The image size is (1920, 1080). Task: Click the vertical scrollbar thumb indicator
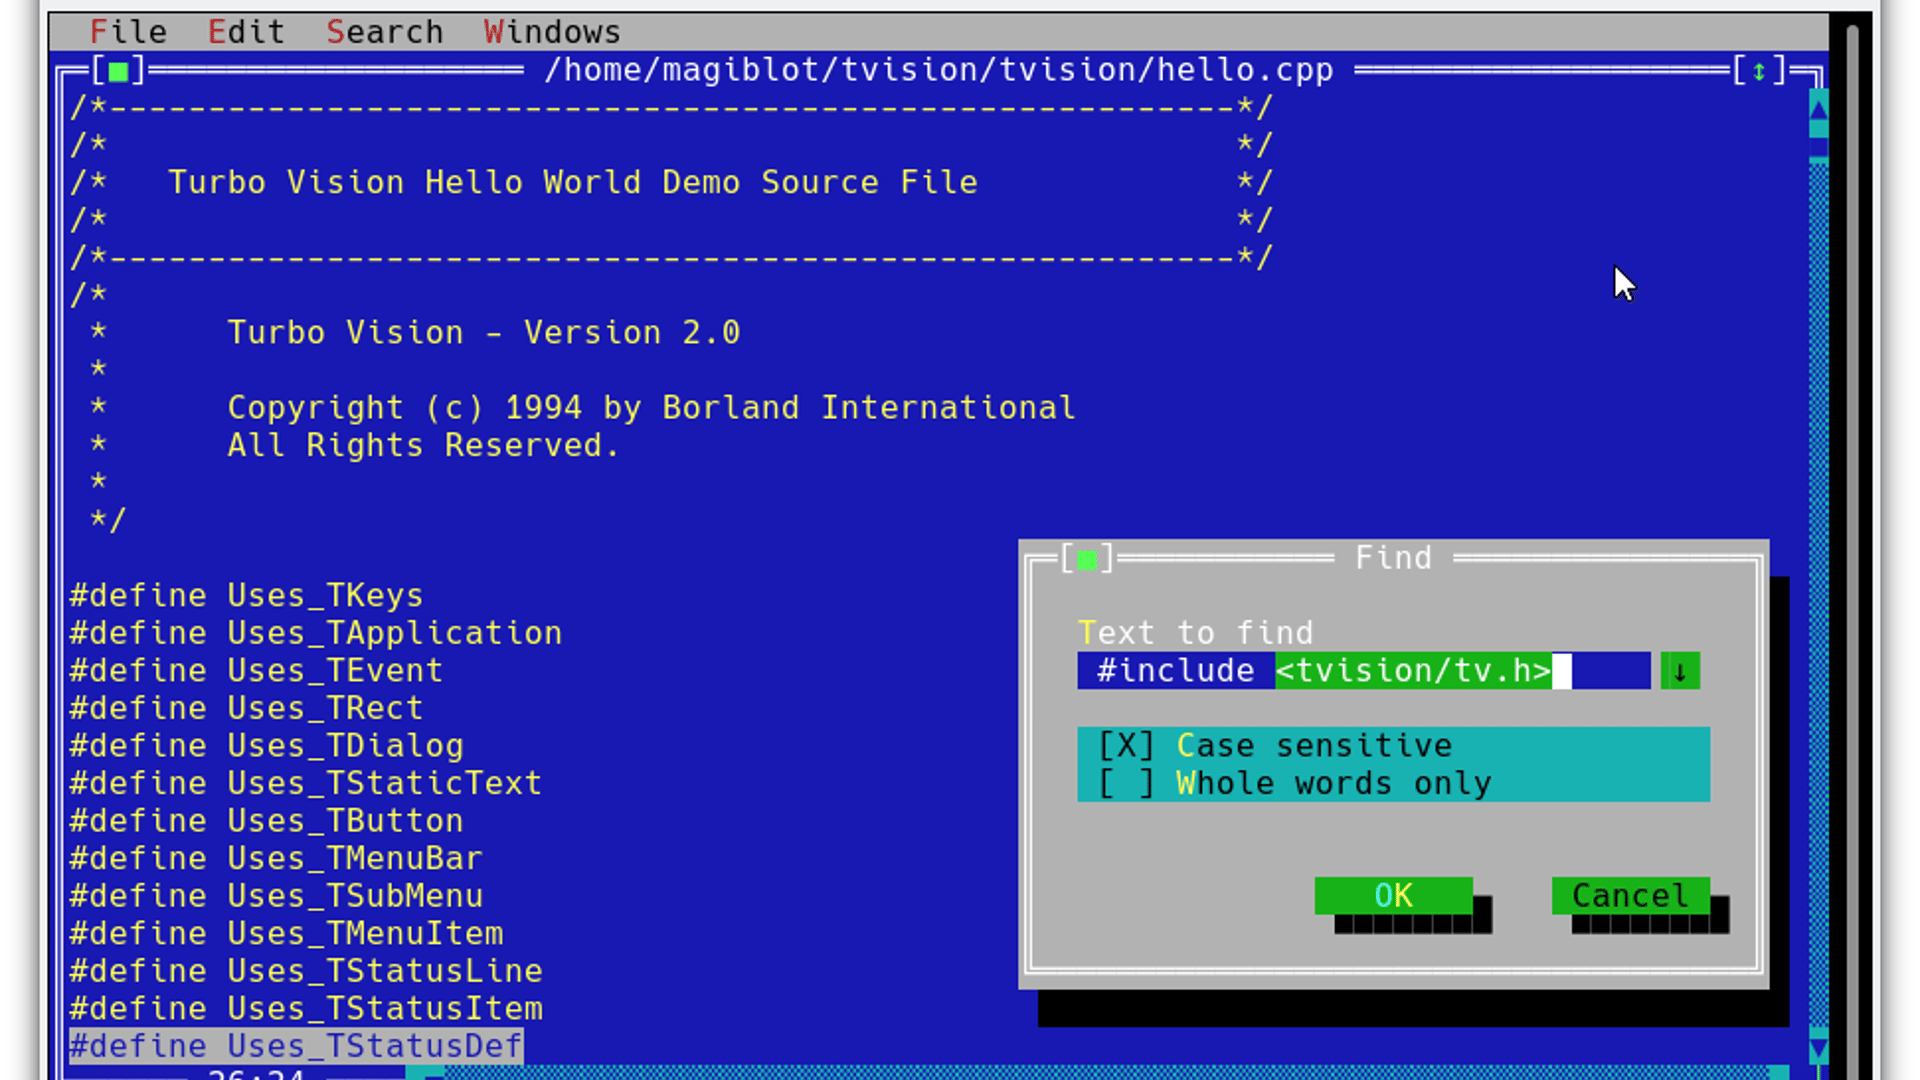[1819, 148]
